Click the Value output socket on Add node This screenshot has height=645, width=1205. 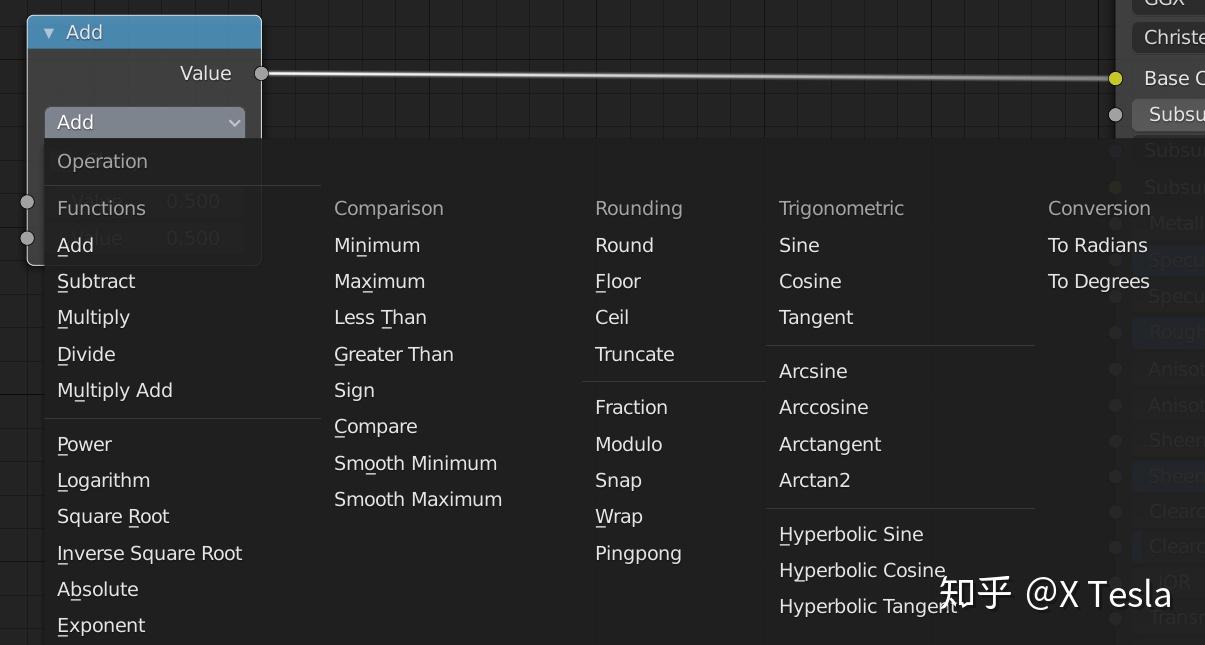261,73
